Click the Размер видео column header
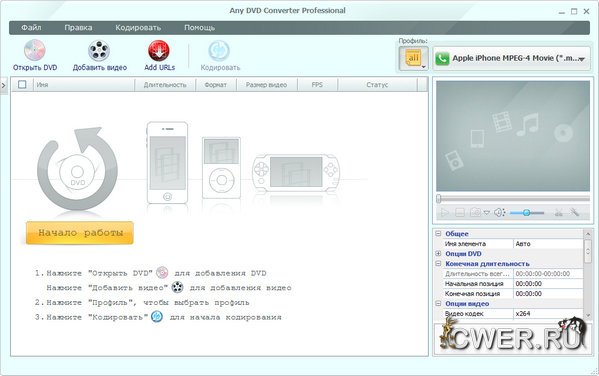The height and width of the screenshot is (376, 599). [267, 85]
